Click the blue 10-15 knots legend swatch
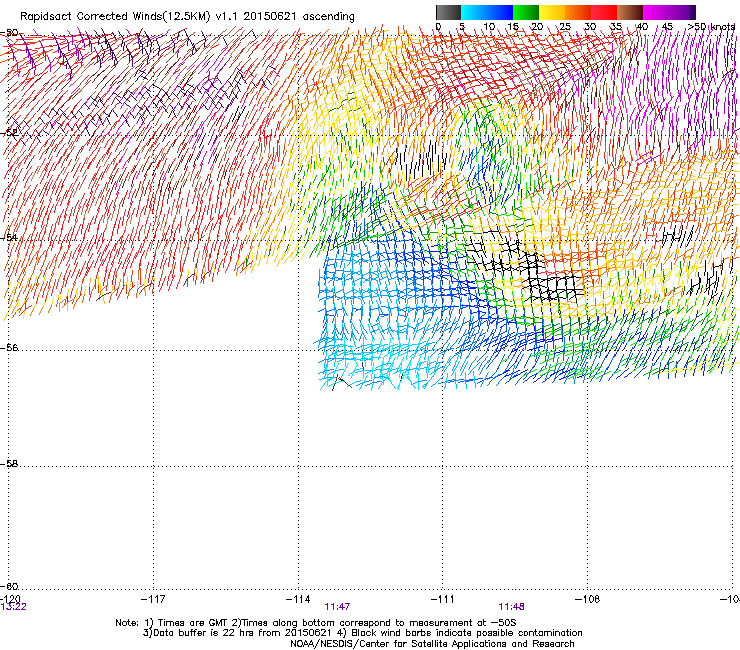 (500, 12)
